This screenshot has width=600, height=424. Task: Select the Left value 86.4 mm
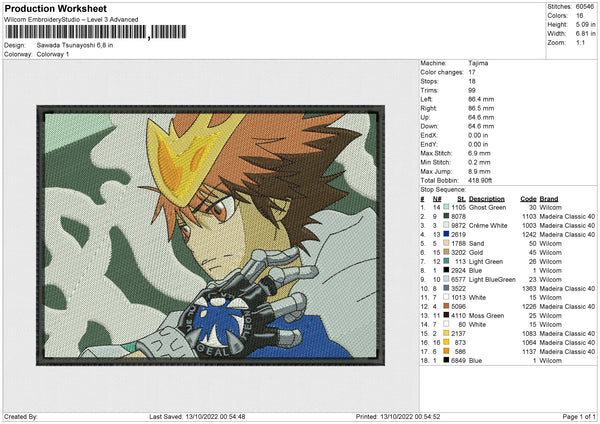pos(481,99)
